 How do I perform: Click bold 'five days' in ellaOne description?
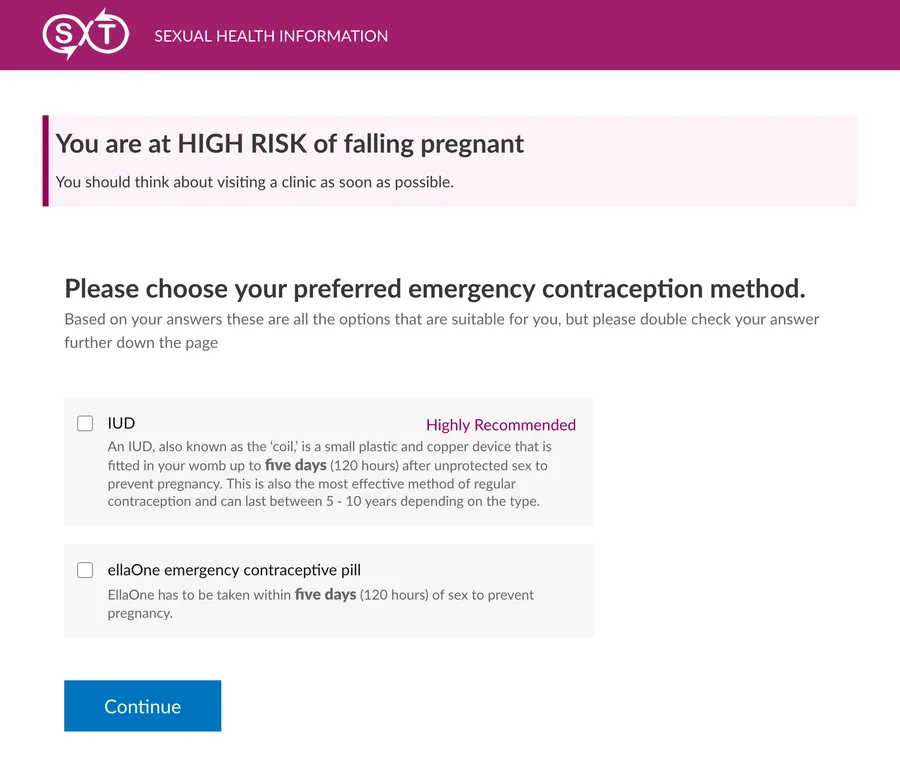click(x=325, y=595)
